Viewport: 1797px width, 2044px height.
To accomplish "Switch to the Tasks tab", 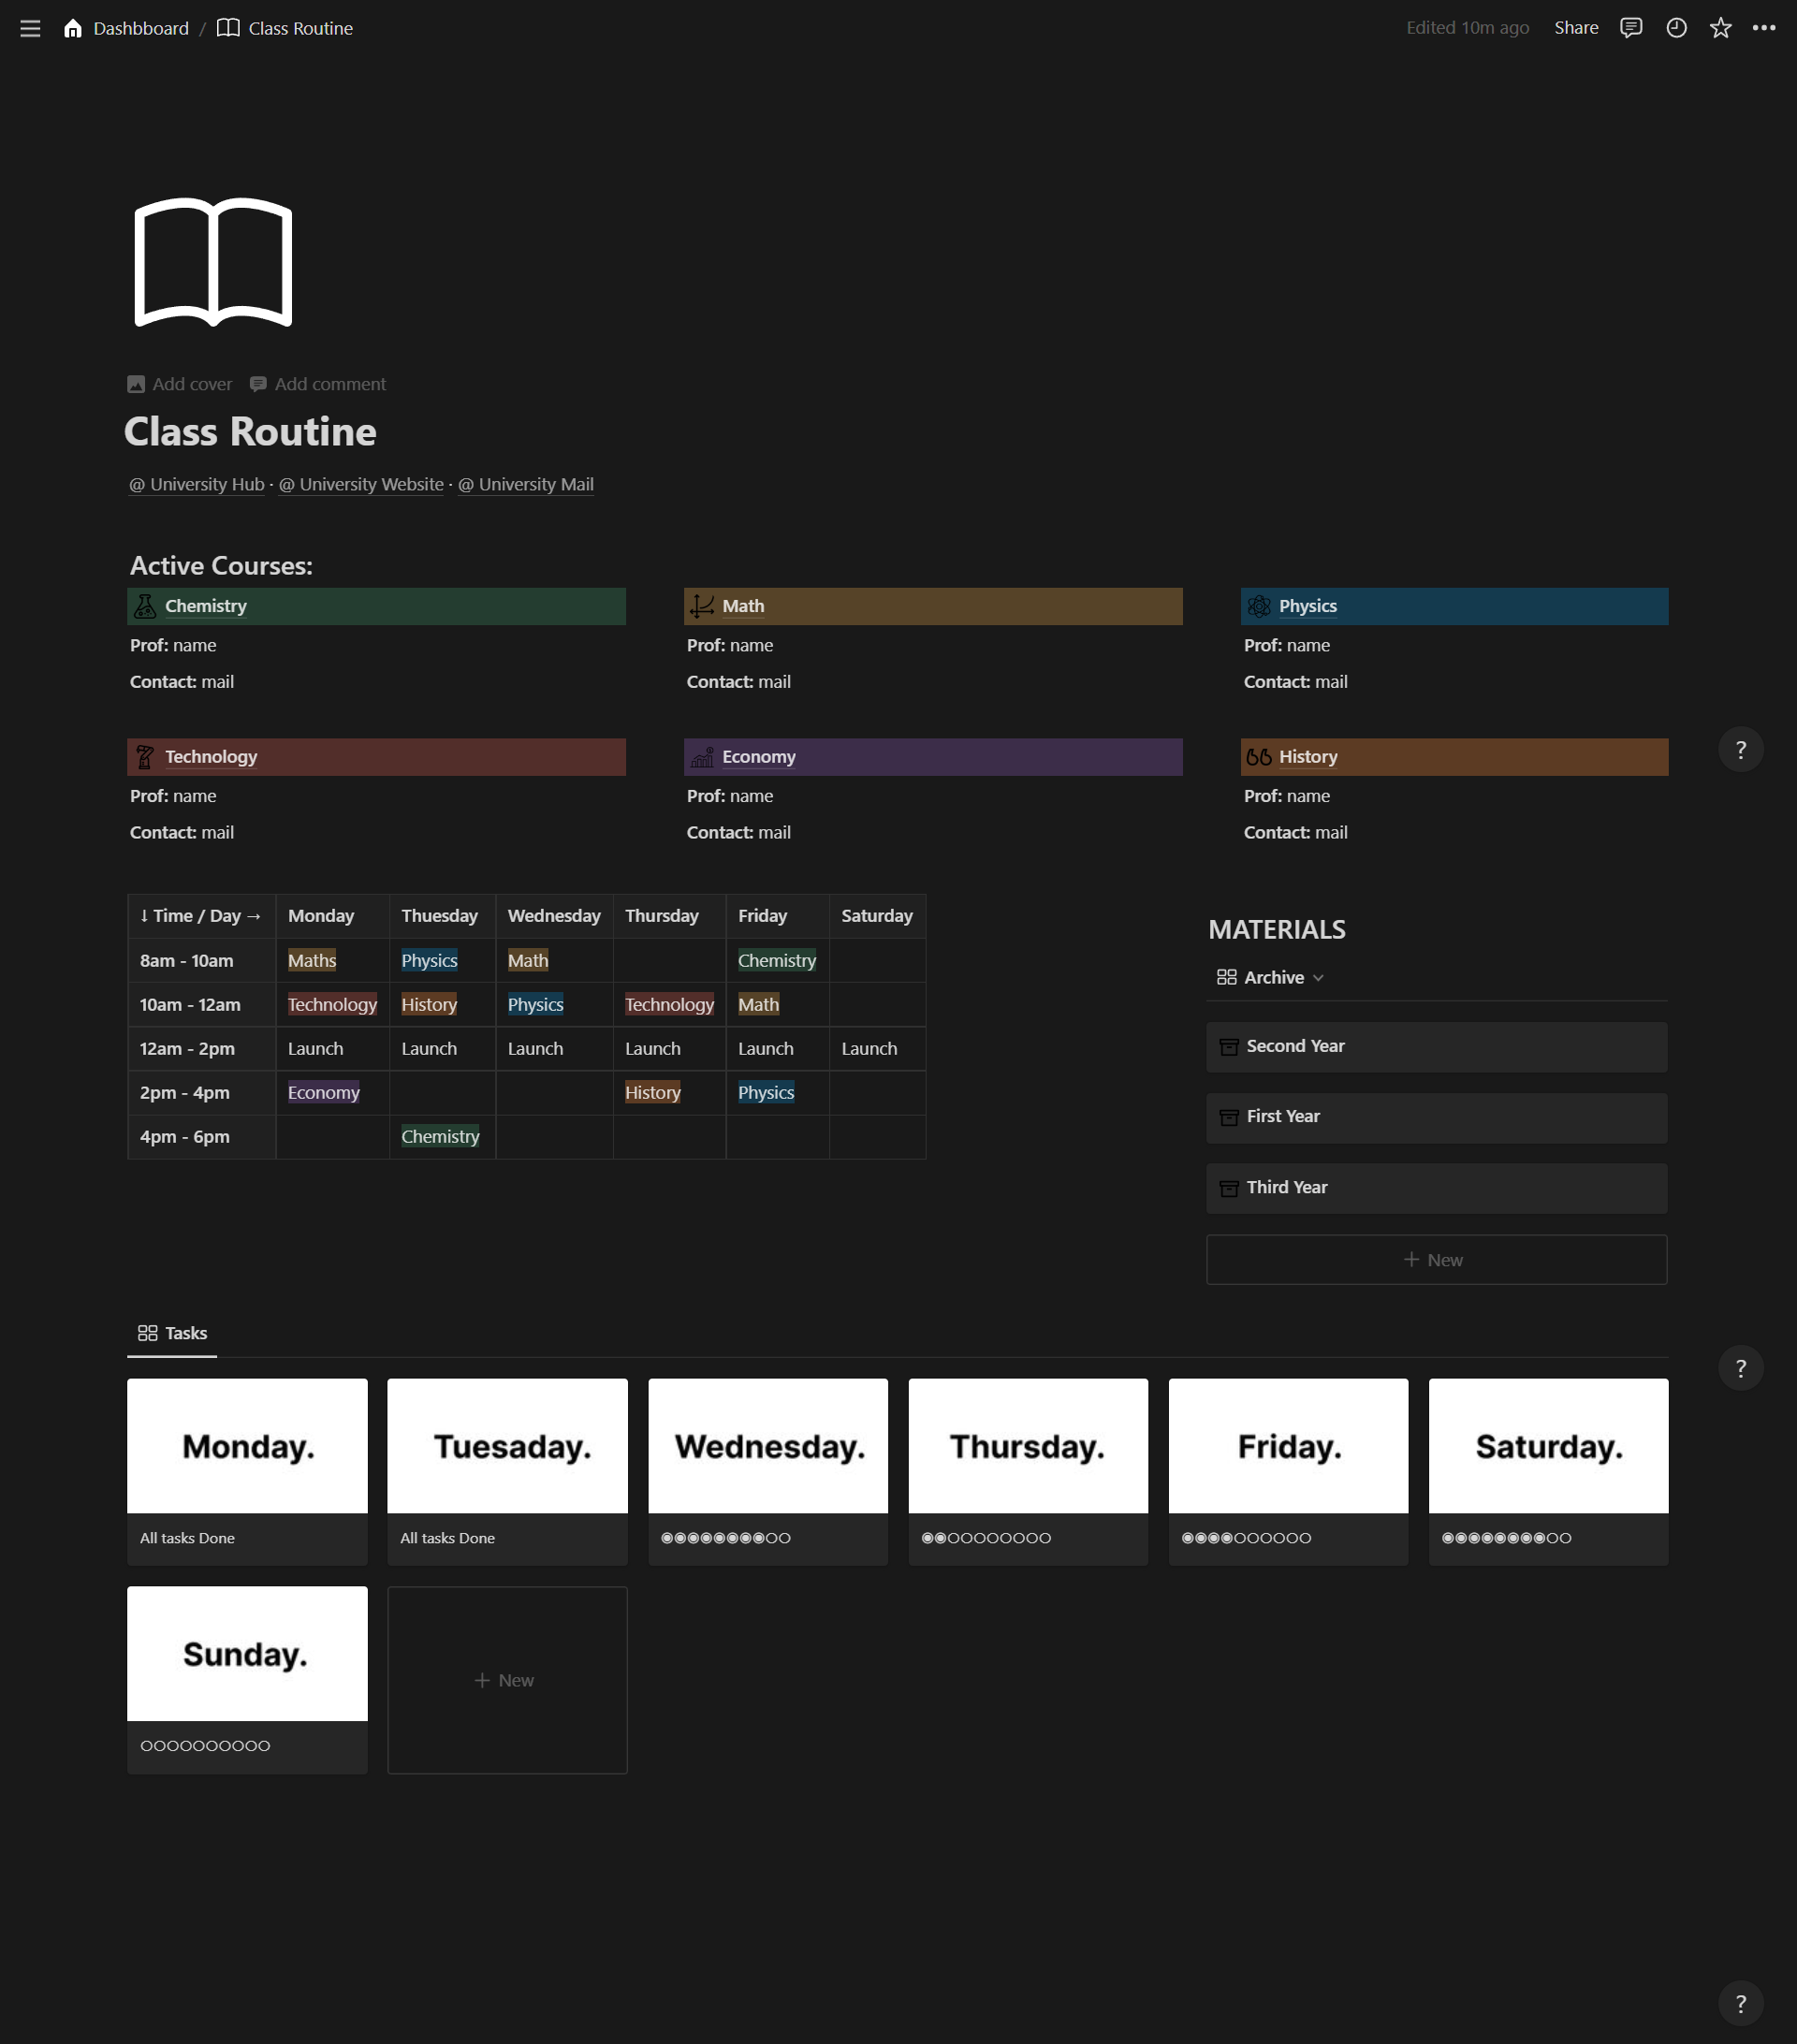I will click(x=172, y=1333).
